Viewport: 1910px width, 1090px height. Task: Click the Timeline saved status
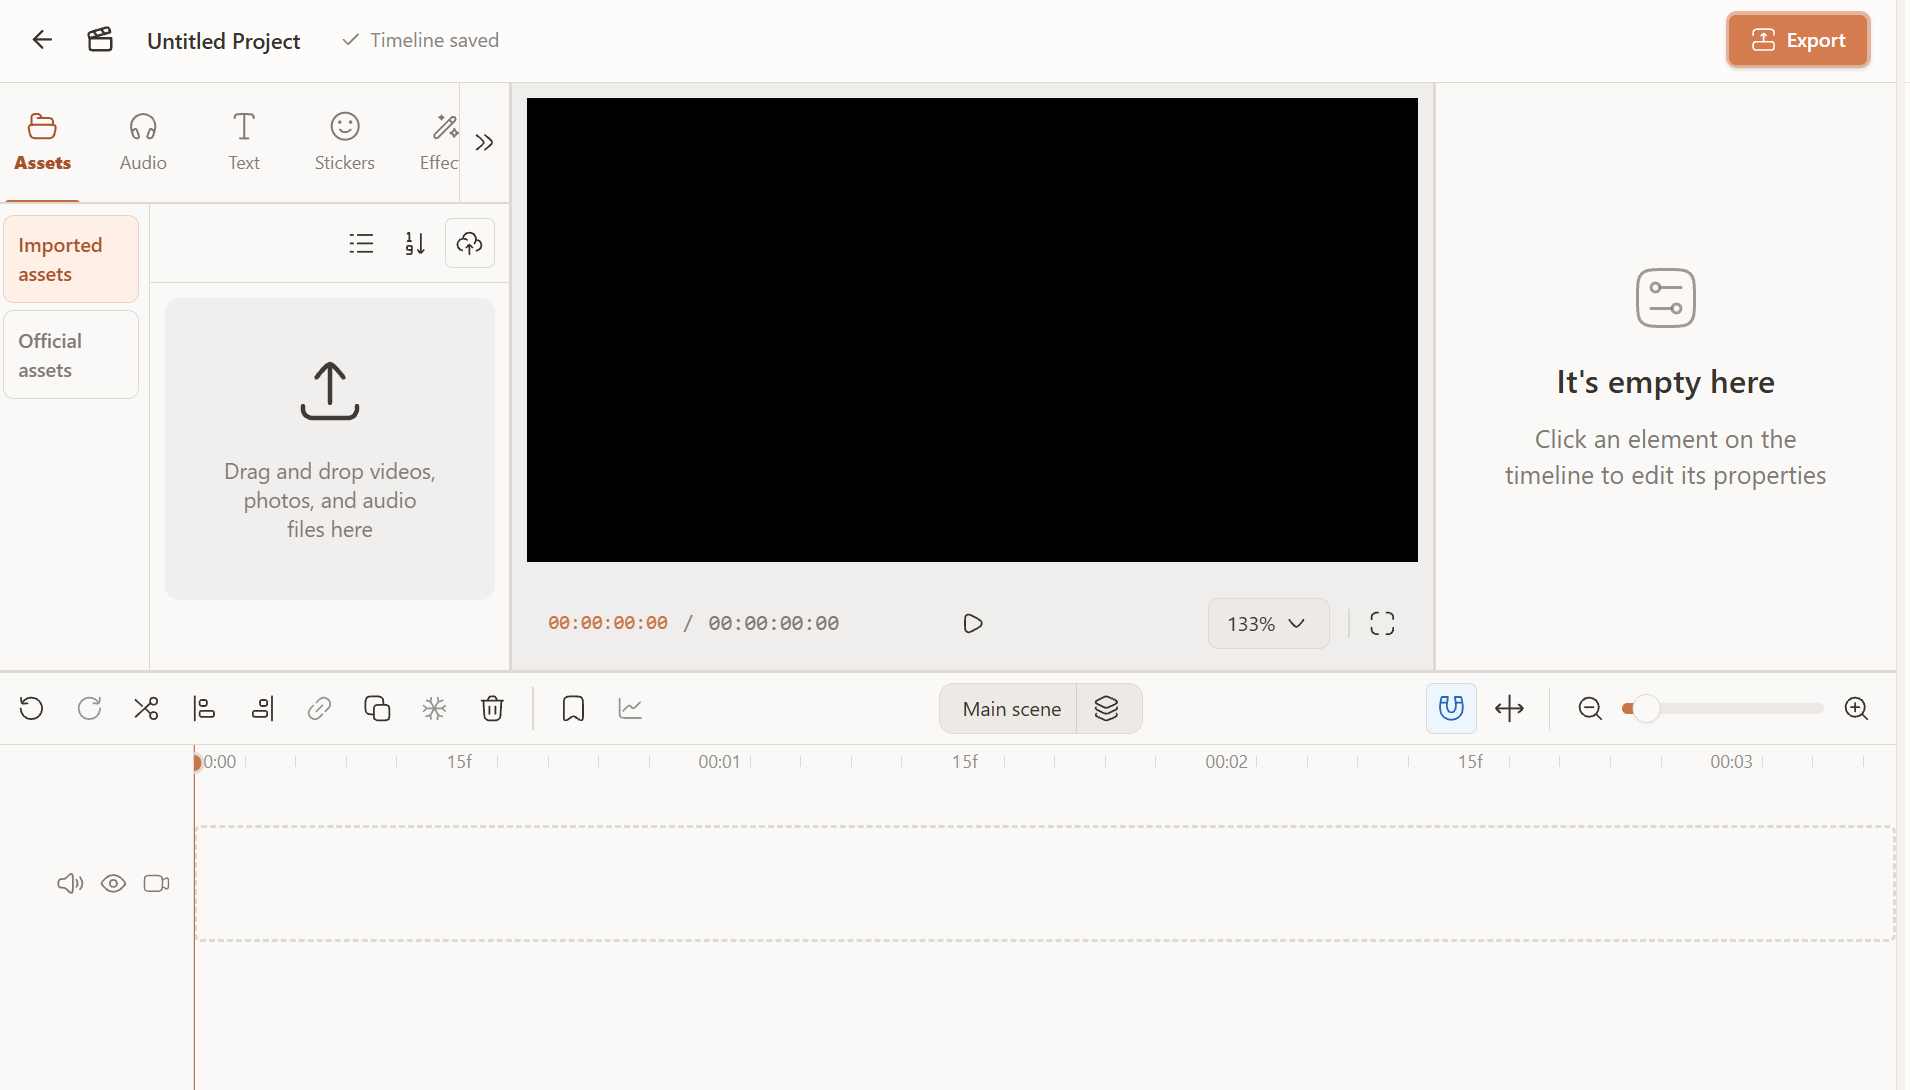click(420, 40)
